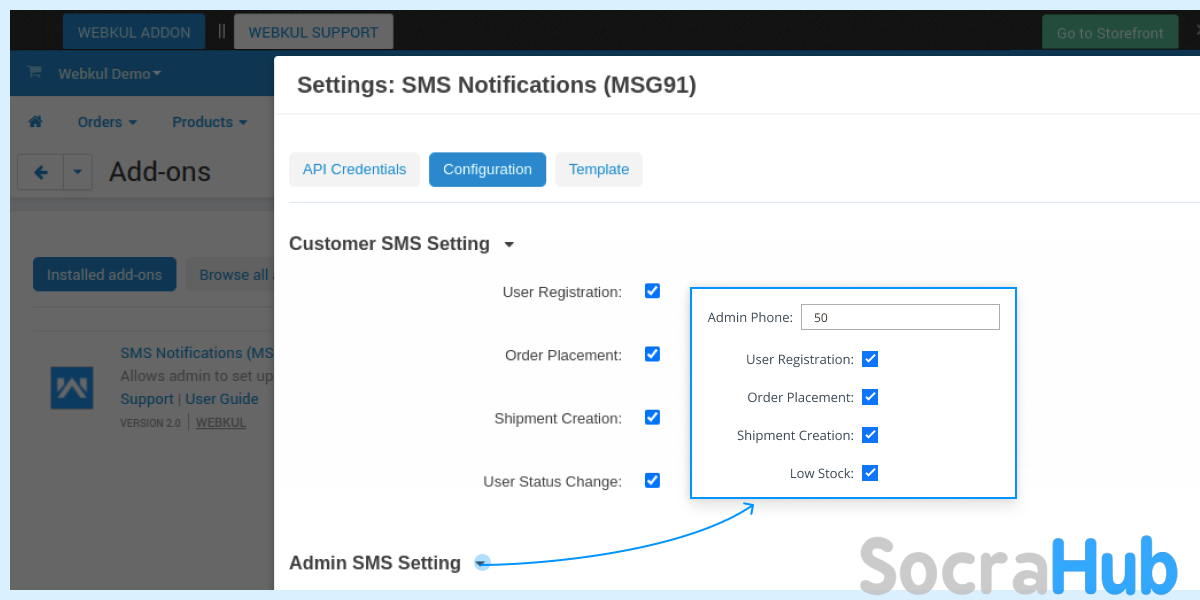The width and height of the screenshot is (1200, 600).
Task: Disable customer Shipment Creation checkbox
Action: point(652,417)
